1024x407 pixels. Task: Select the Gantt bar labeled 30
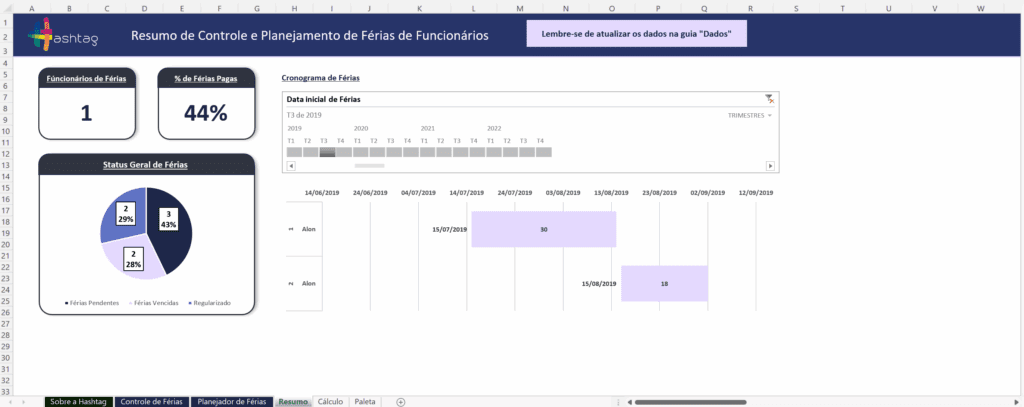544,229
